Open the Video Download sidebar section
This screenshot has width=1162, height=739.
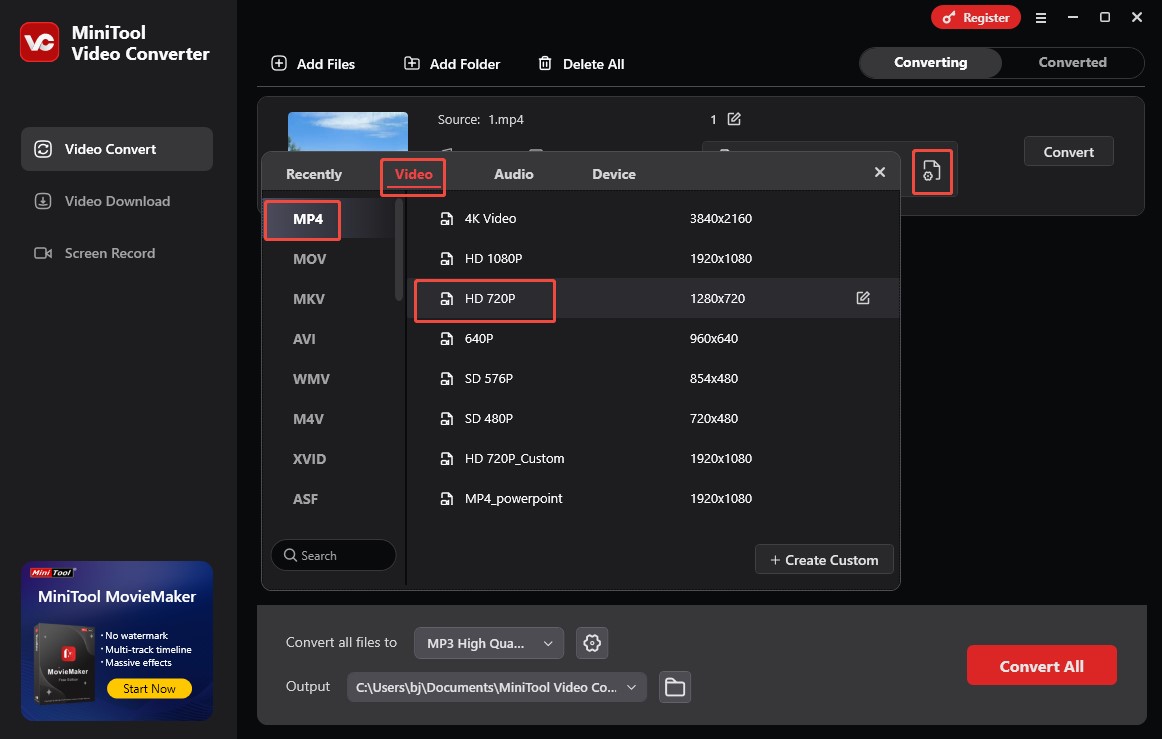click(117, 201)
